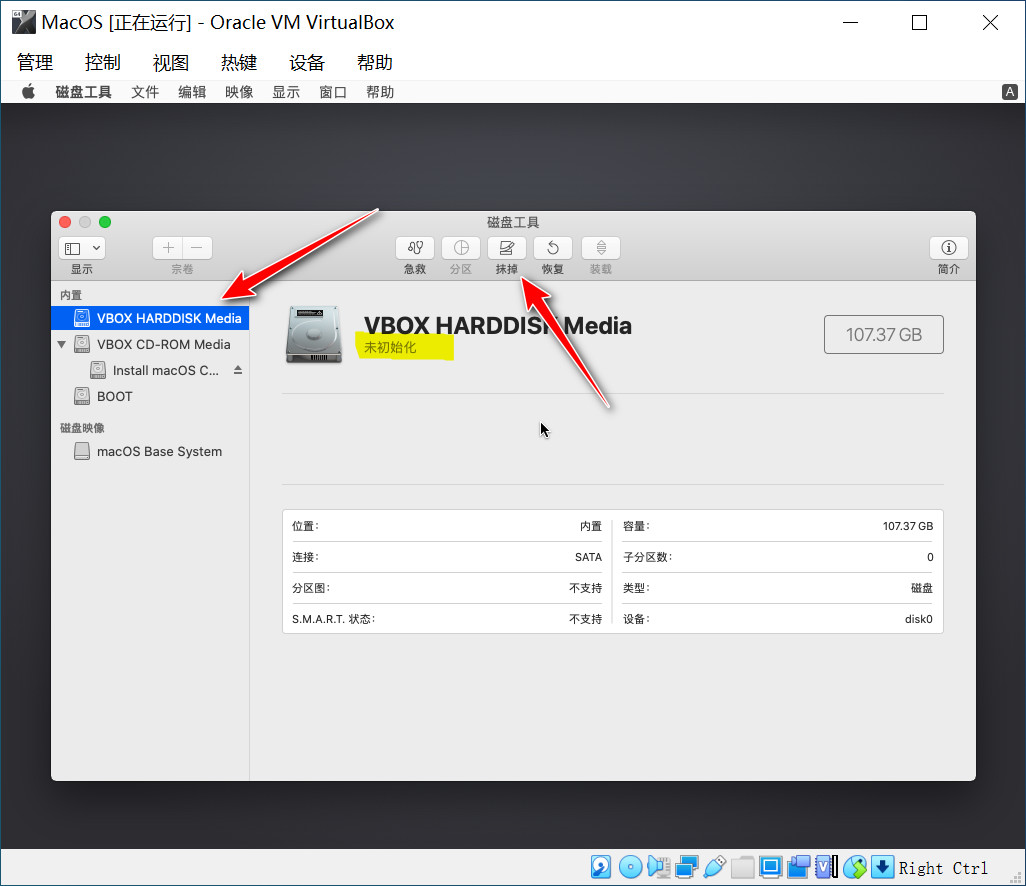
Task: Click the audio status bar icon
Action: coord(658,867)
